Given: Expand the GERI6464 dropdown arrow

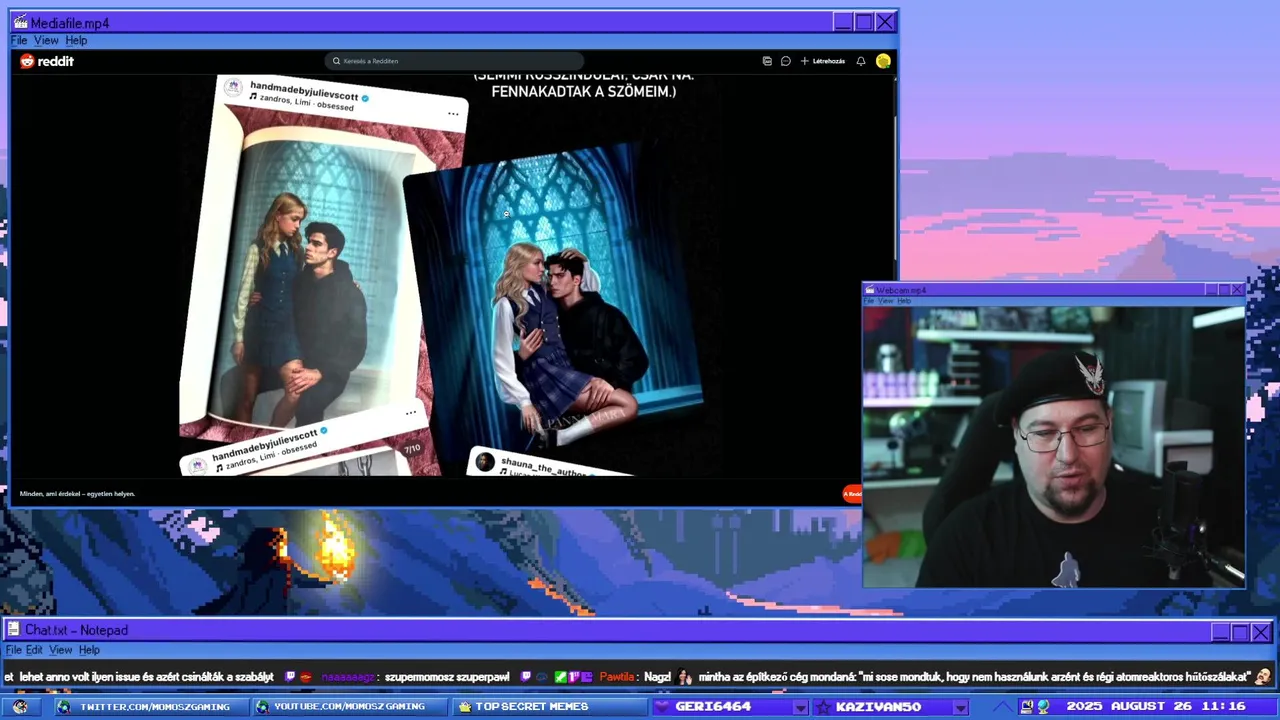Looking at the screenshot, I should click(800, 707).
